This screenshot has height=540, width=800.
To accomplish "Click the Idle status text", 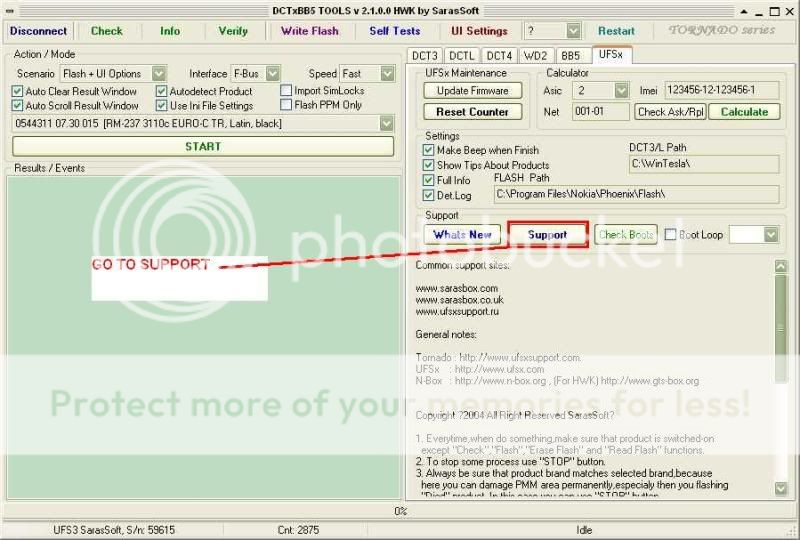I will [x=584, y=530].
